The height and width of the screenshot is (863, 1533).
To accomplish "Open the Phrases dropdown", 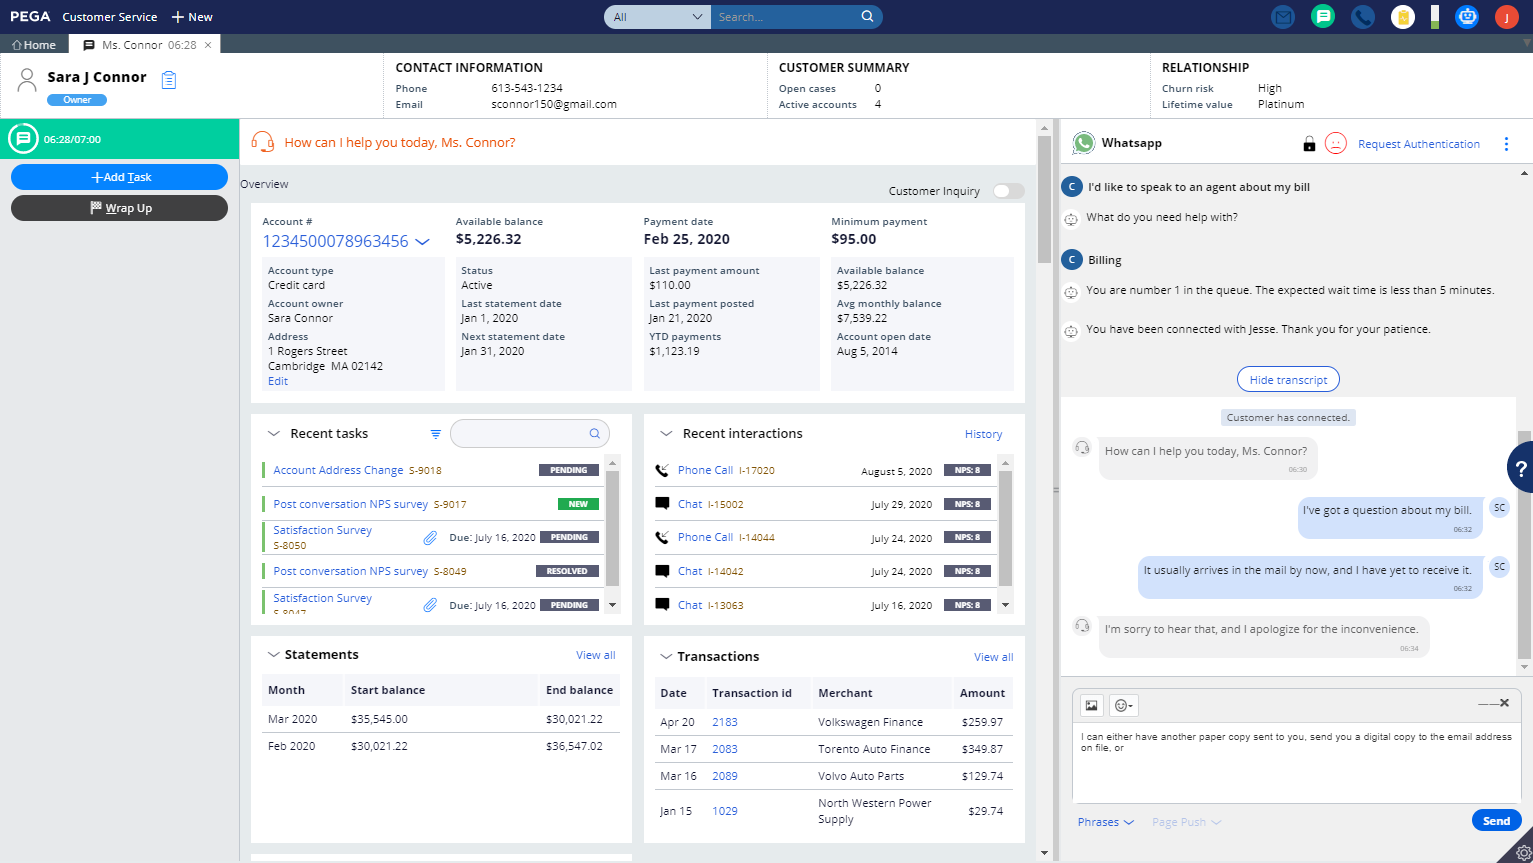I will [x=1105, y=822].
